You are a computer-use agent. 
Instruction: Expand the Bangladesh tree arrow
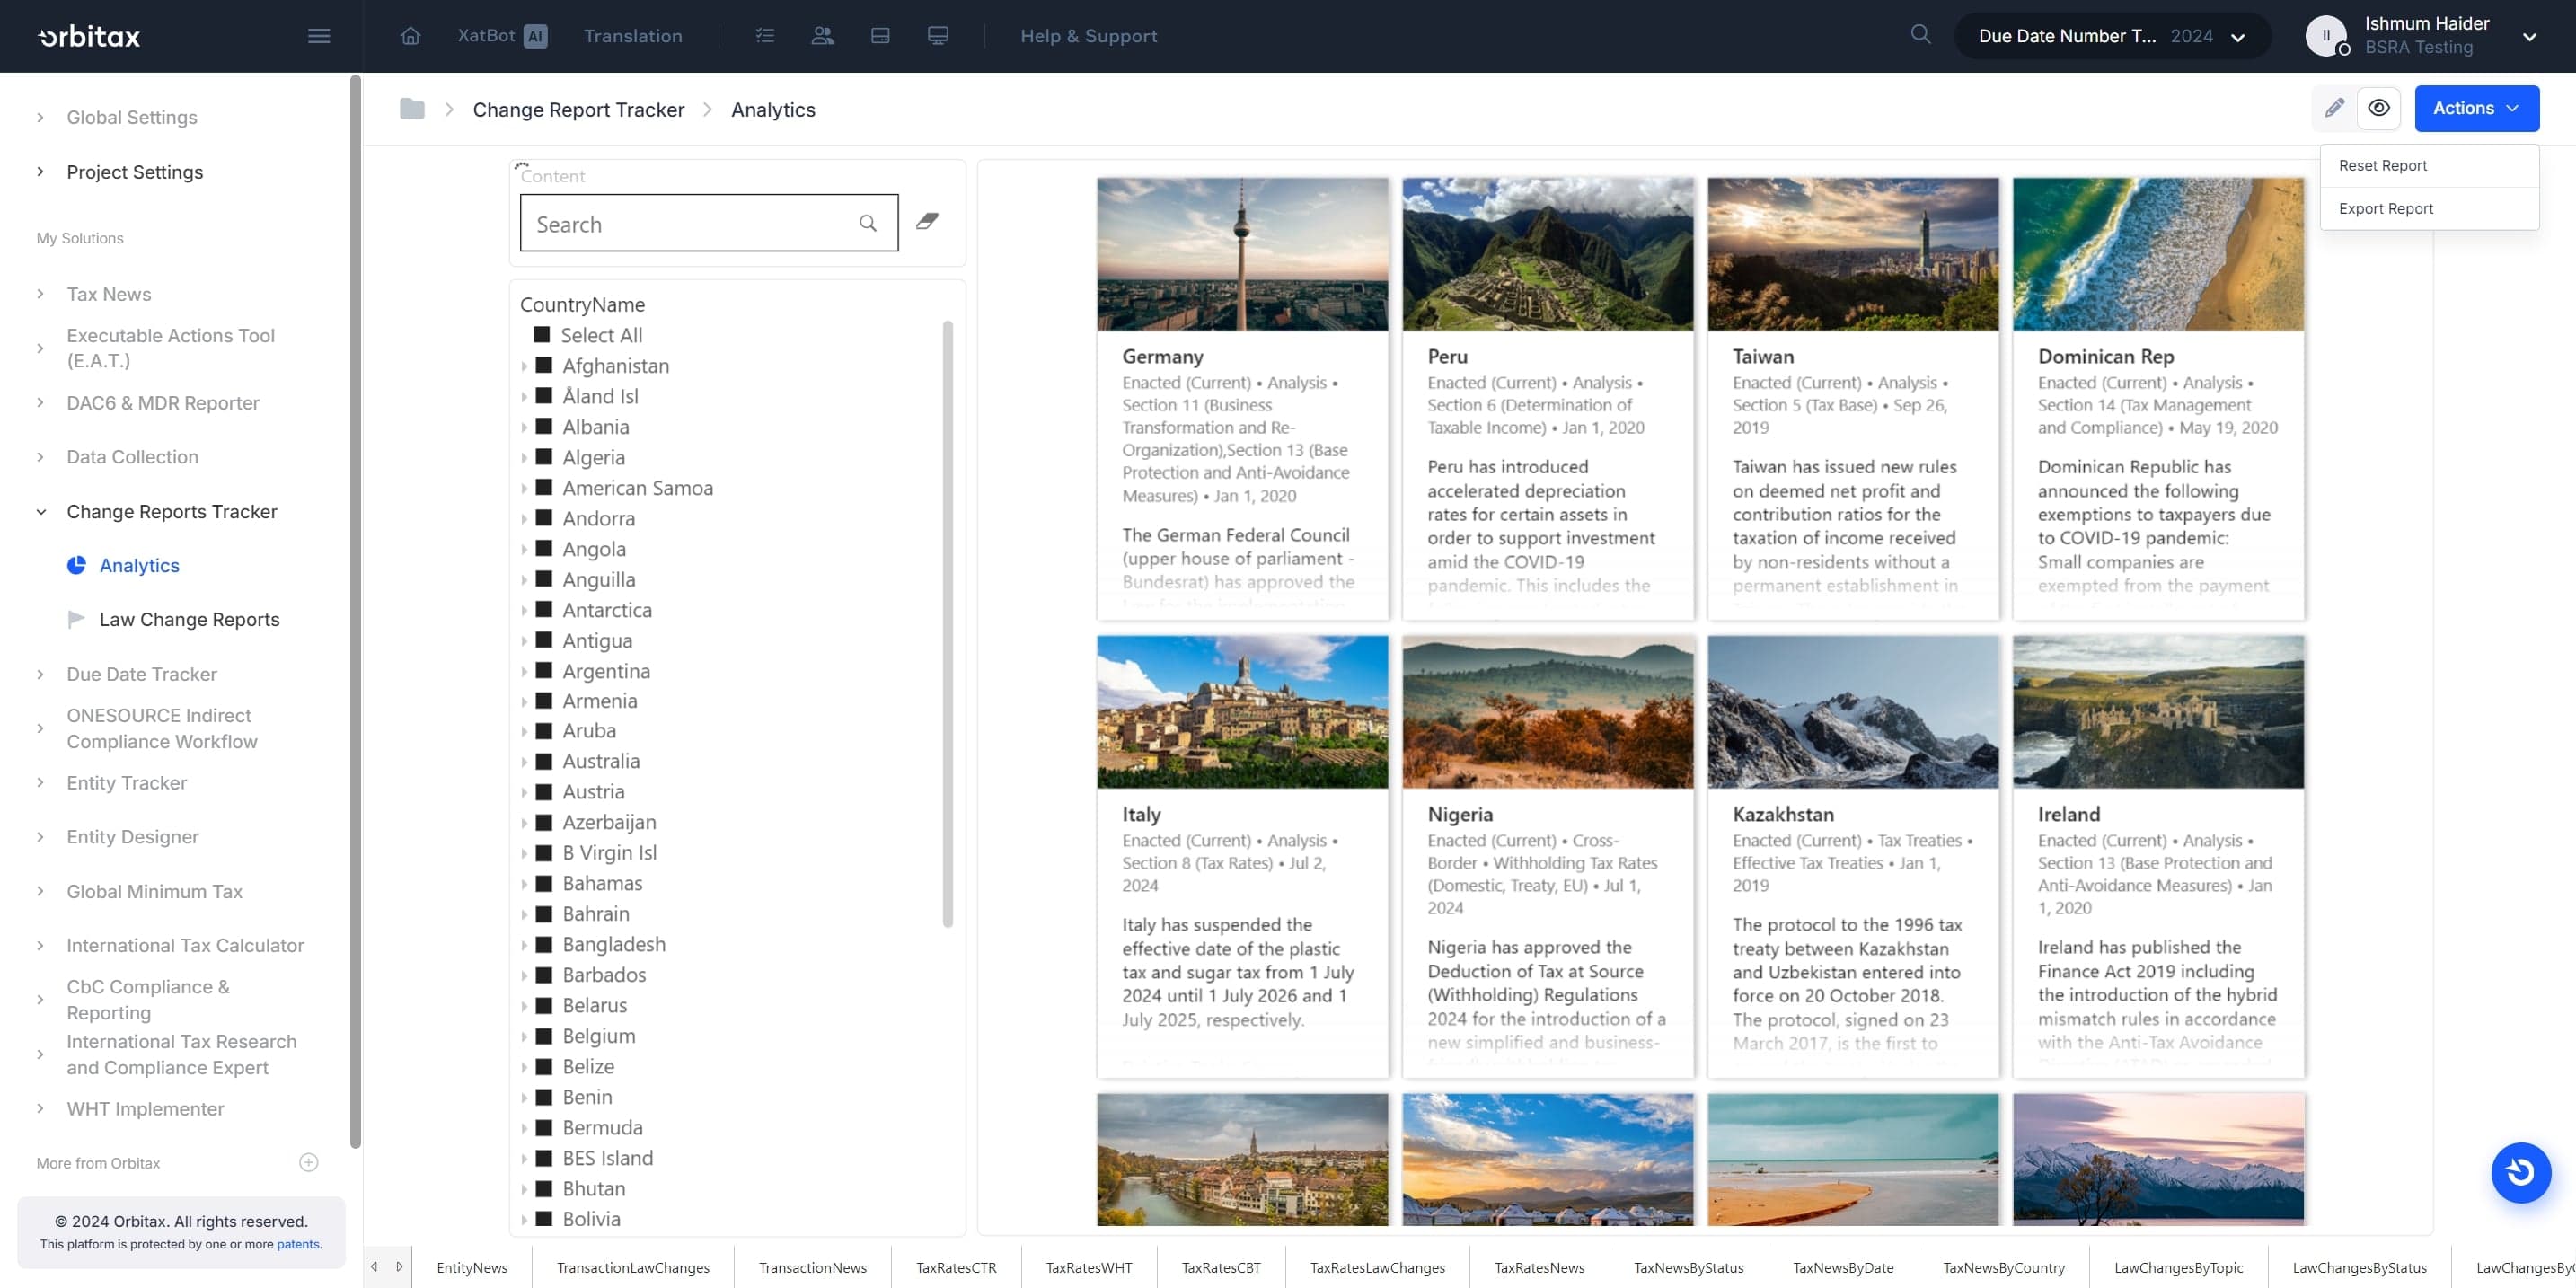(524, 945)
